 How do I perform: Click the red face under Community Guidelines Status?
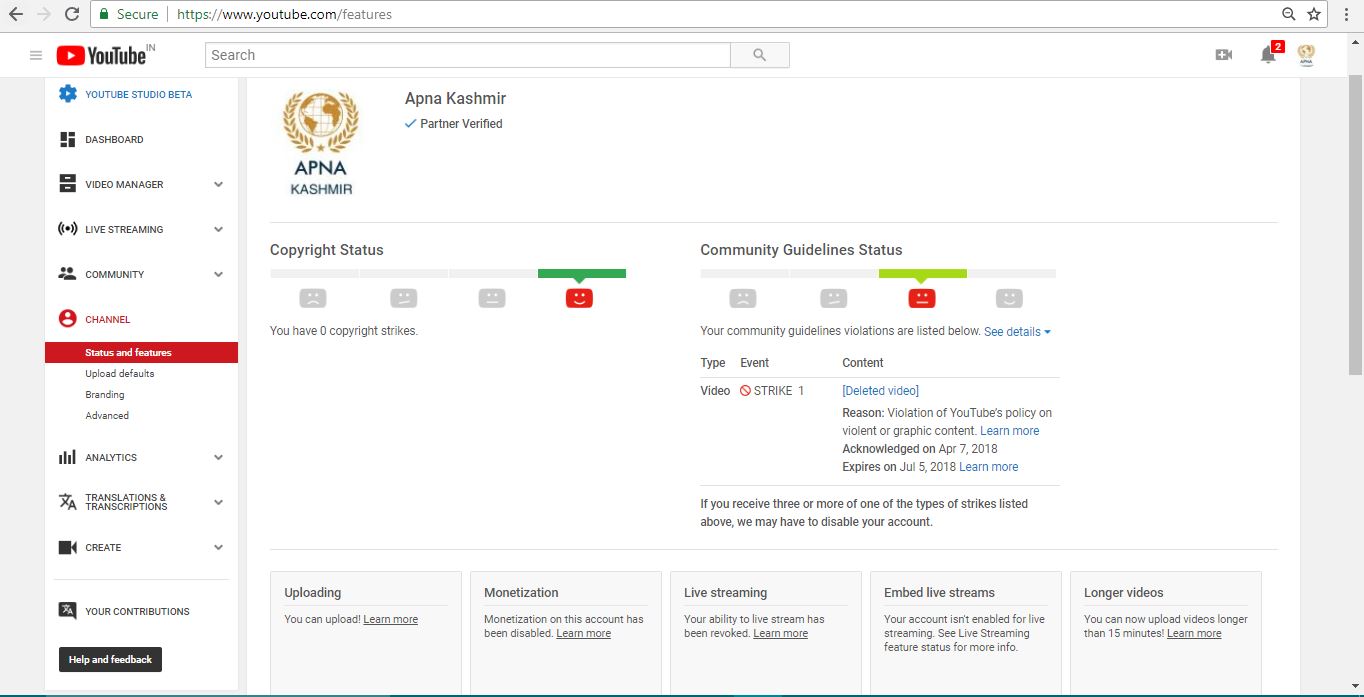921,298
